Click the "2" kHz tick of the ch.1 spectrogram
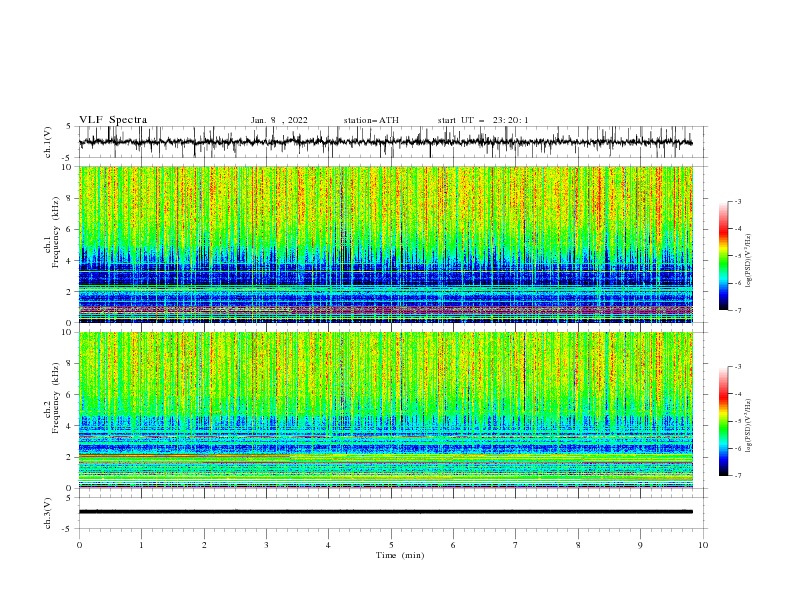The image size is (792, 612). pos(69,291)
